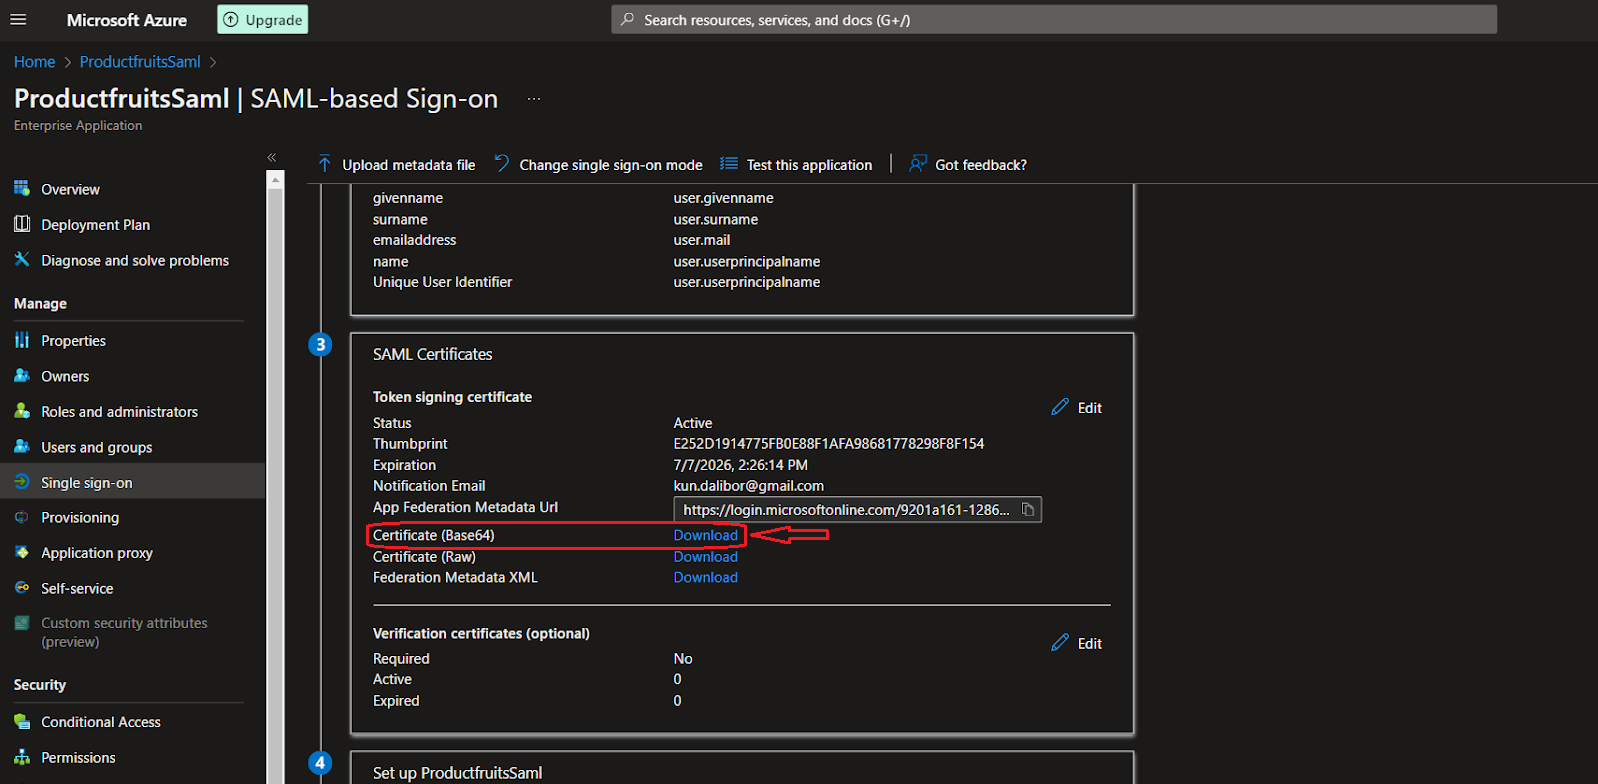
Task: Open Properties in Manage section
Action: tap(73, 341)
